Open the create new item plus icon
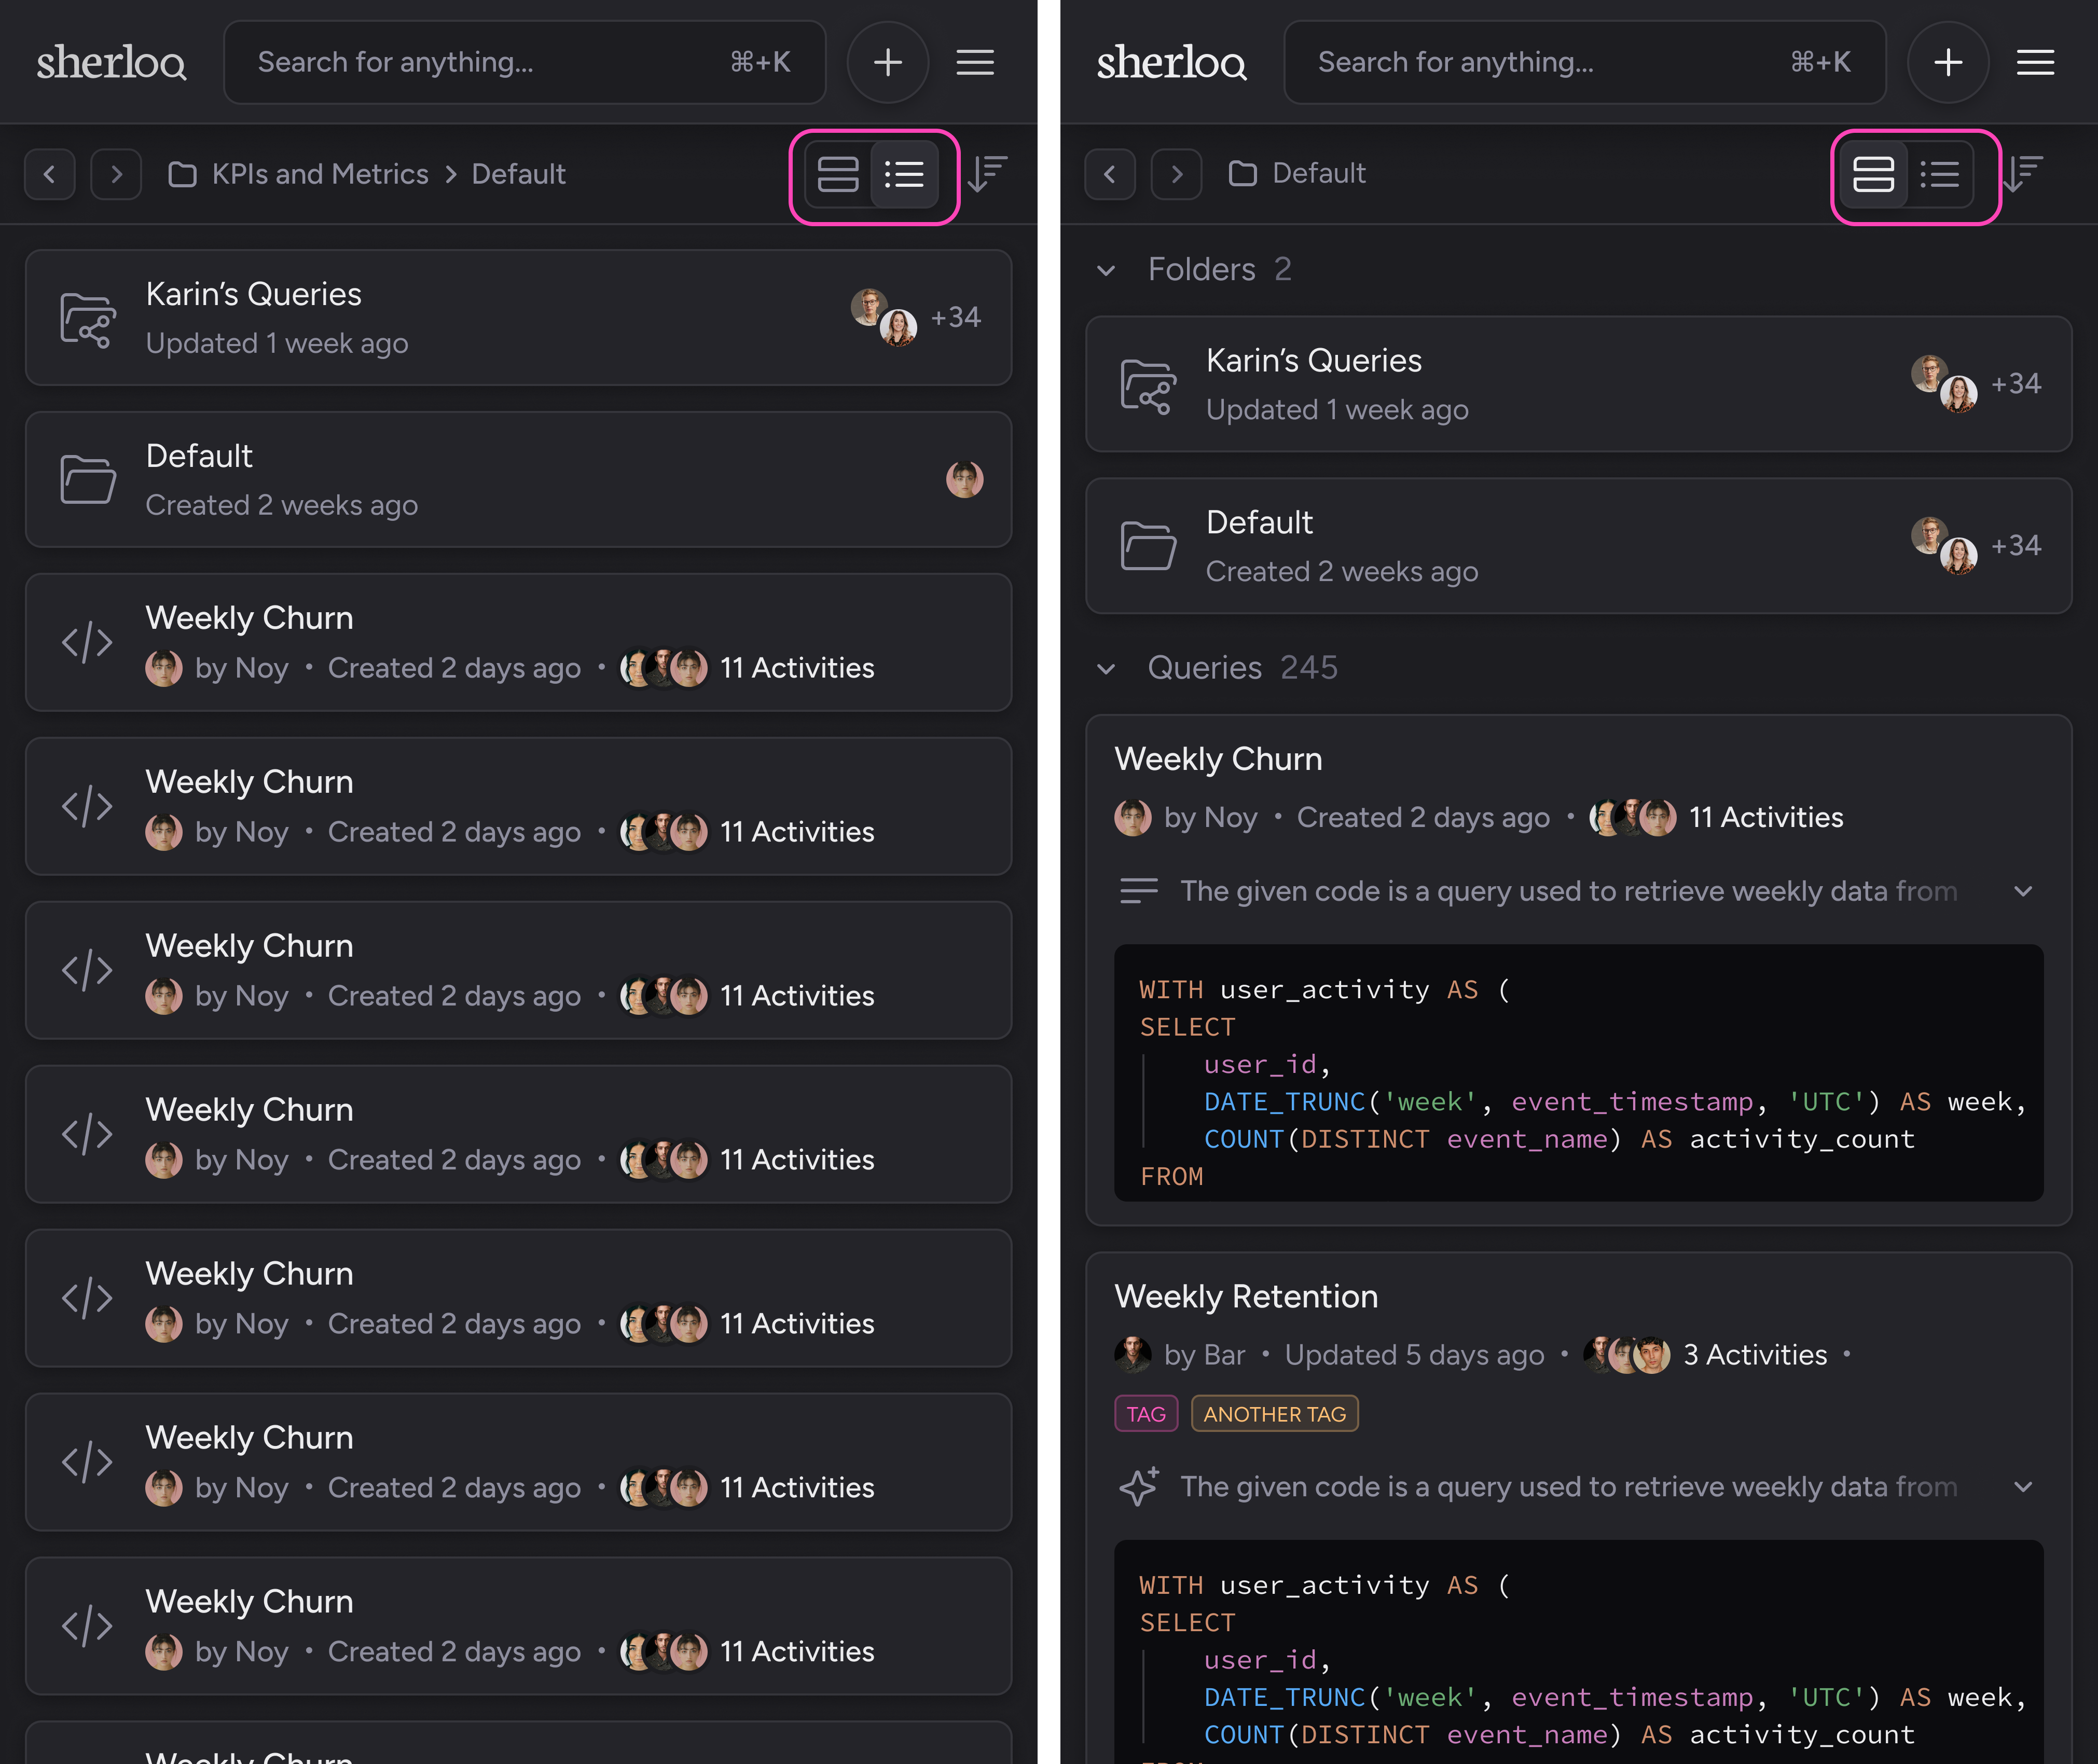Image resolution: width=2098 pixels, height=1764 pixels. coord(888,62)
